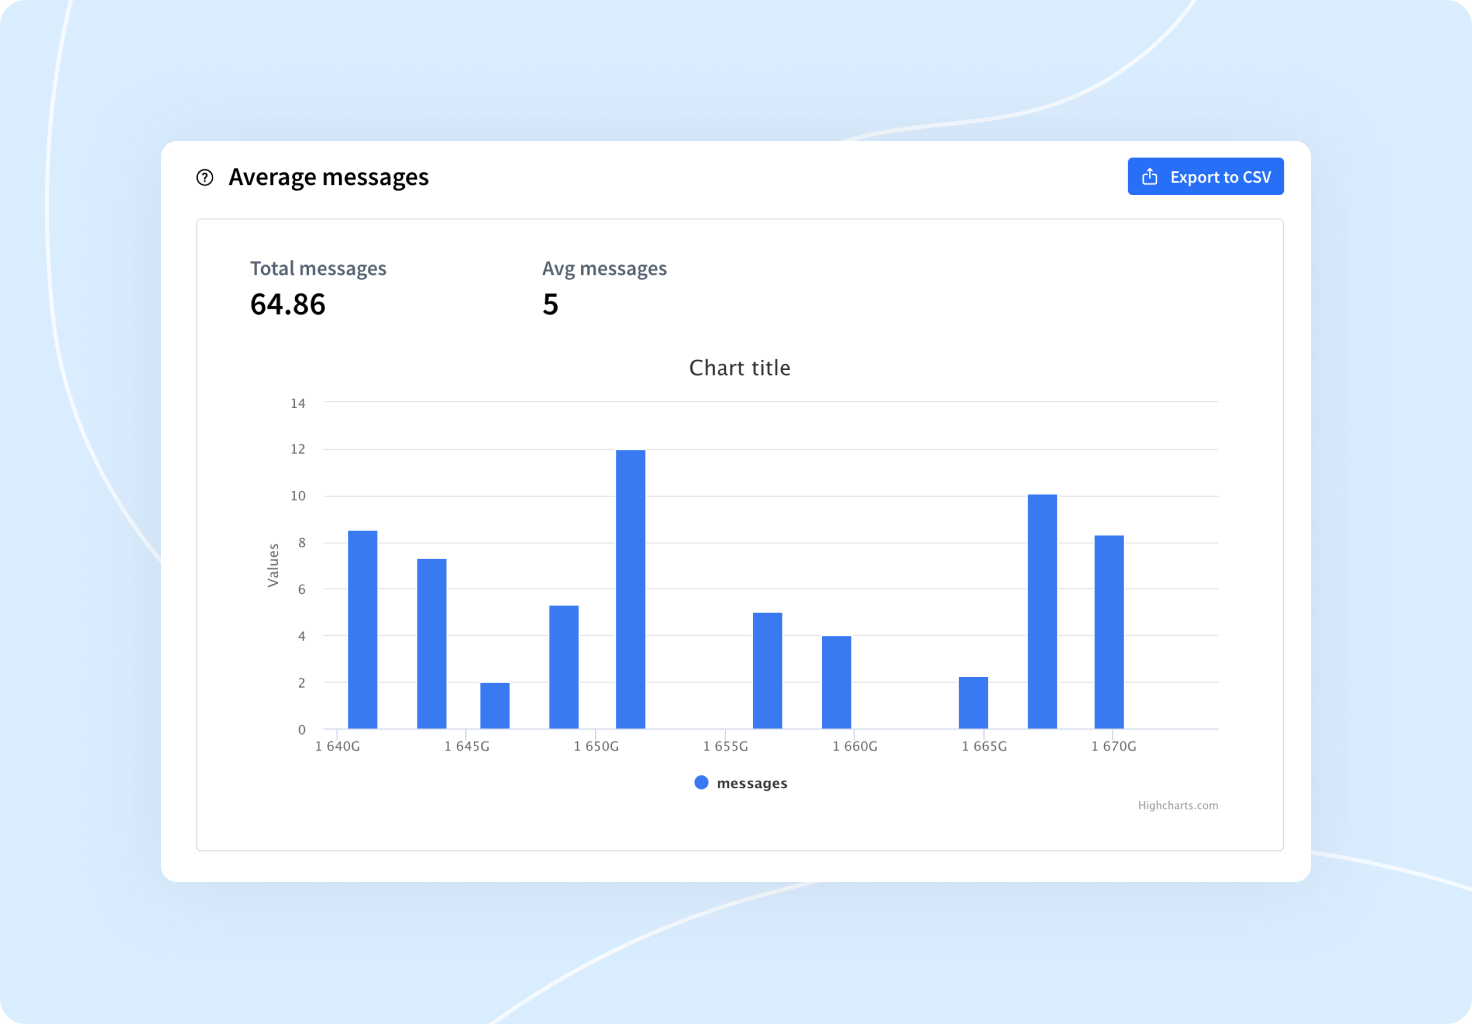The width and height of the screenshot is (1472, 1024).
Task: Click the bar above 1 665G
Action: (974, 700)
